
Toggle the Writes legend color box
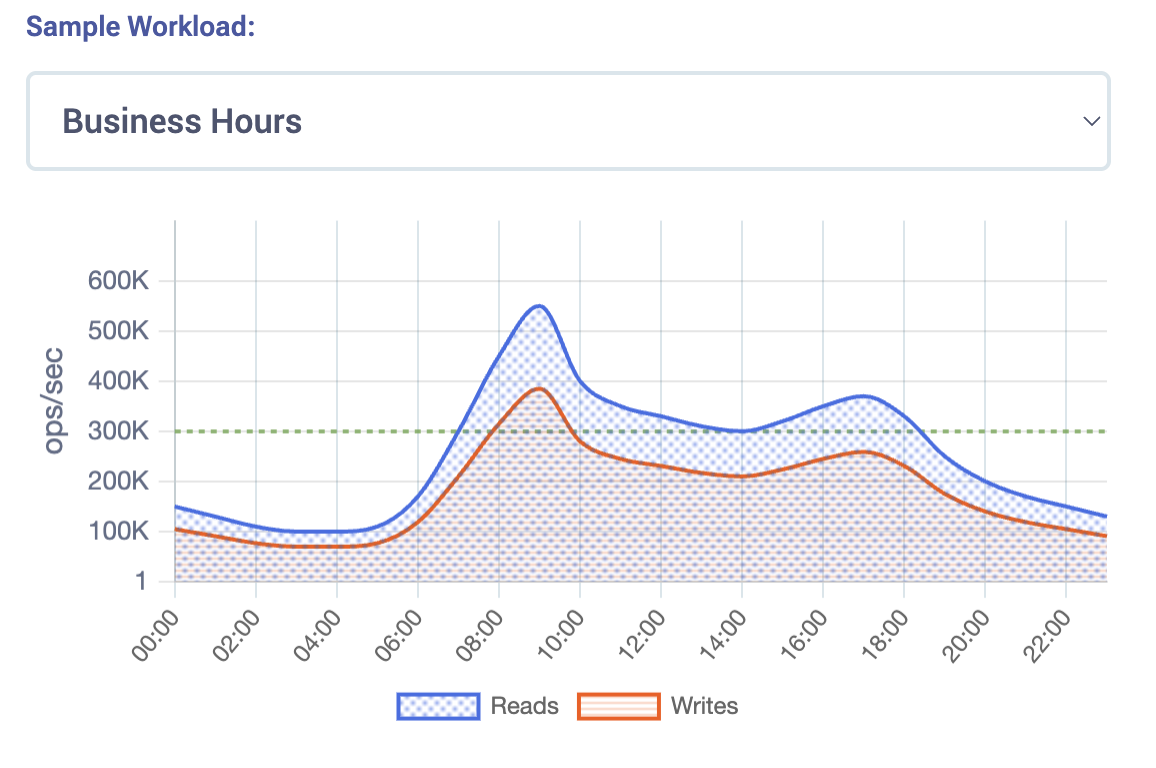(619, 706)
